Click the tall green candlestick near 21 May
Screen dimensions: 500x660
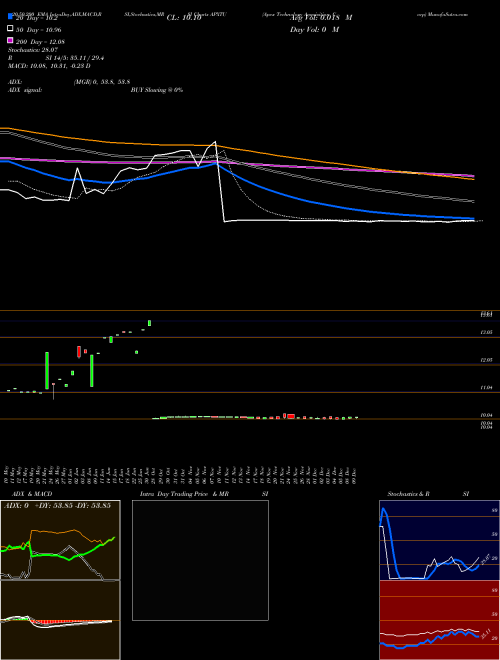(47, 370)
